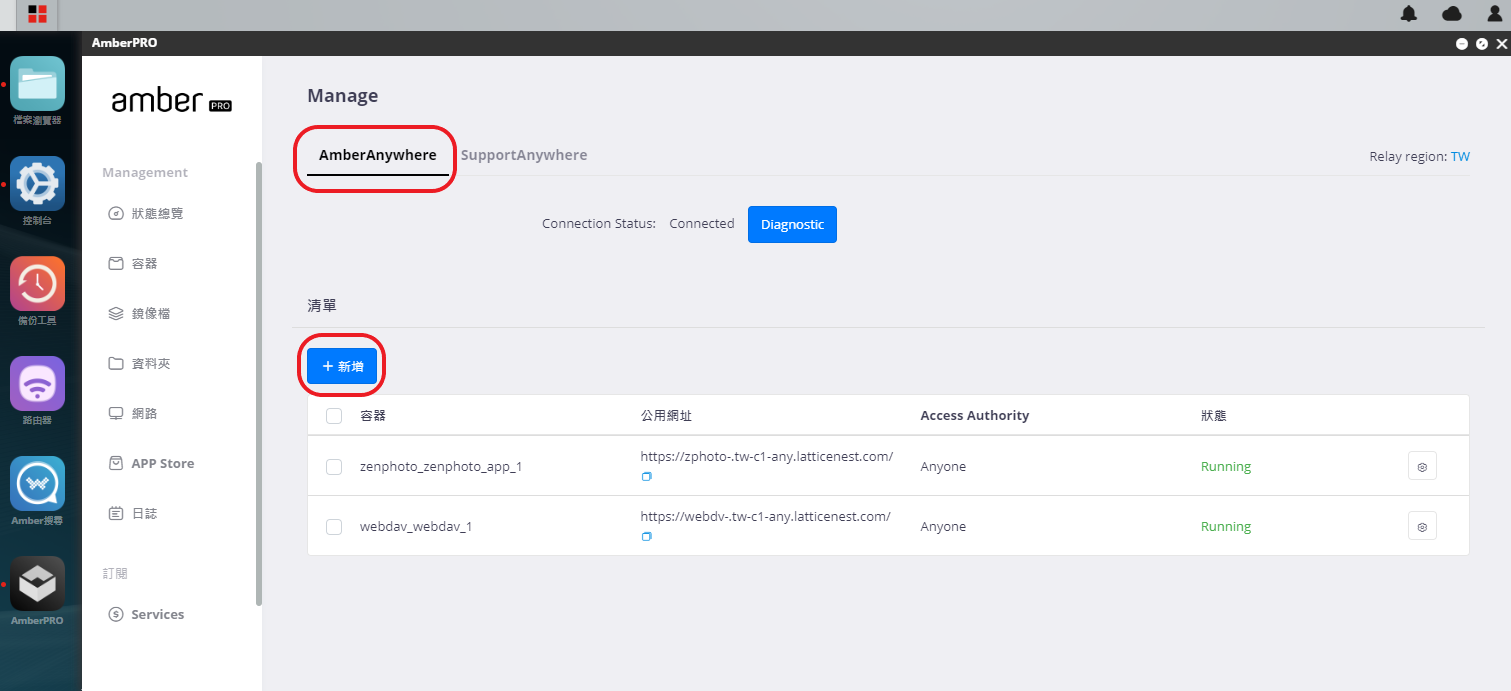Click the Running status for webdav_webdav_1
The height and width of the screenshot is (691, 1511).
(1226, 527)
